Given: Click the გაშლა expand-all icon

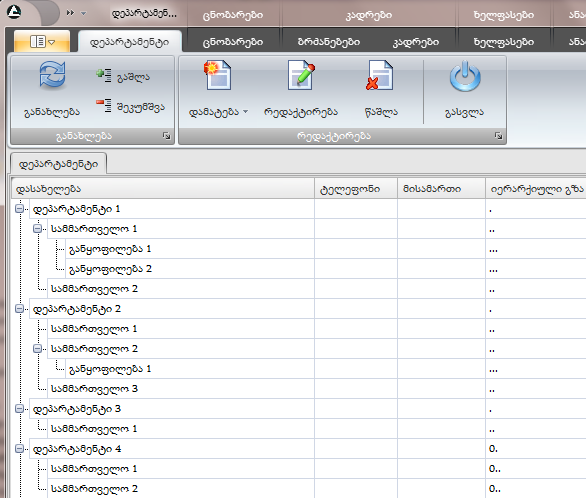Looking at the screenshot, I should [x=104, y=75].
